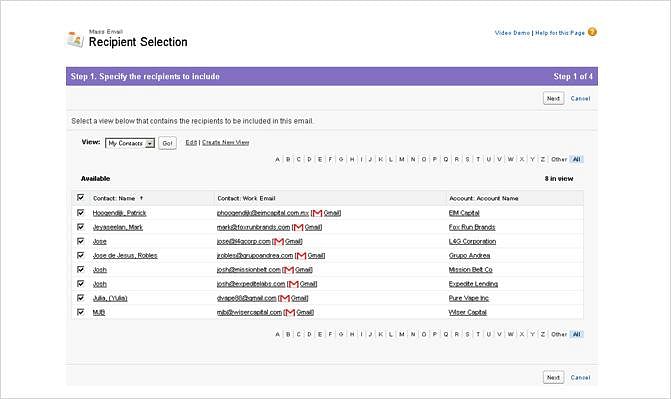Uncheck the Hoogendijk, Patrick checkbox
Image resolution: width=671 pixels, height=399 pixels.
80,212
